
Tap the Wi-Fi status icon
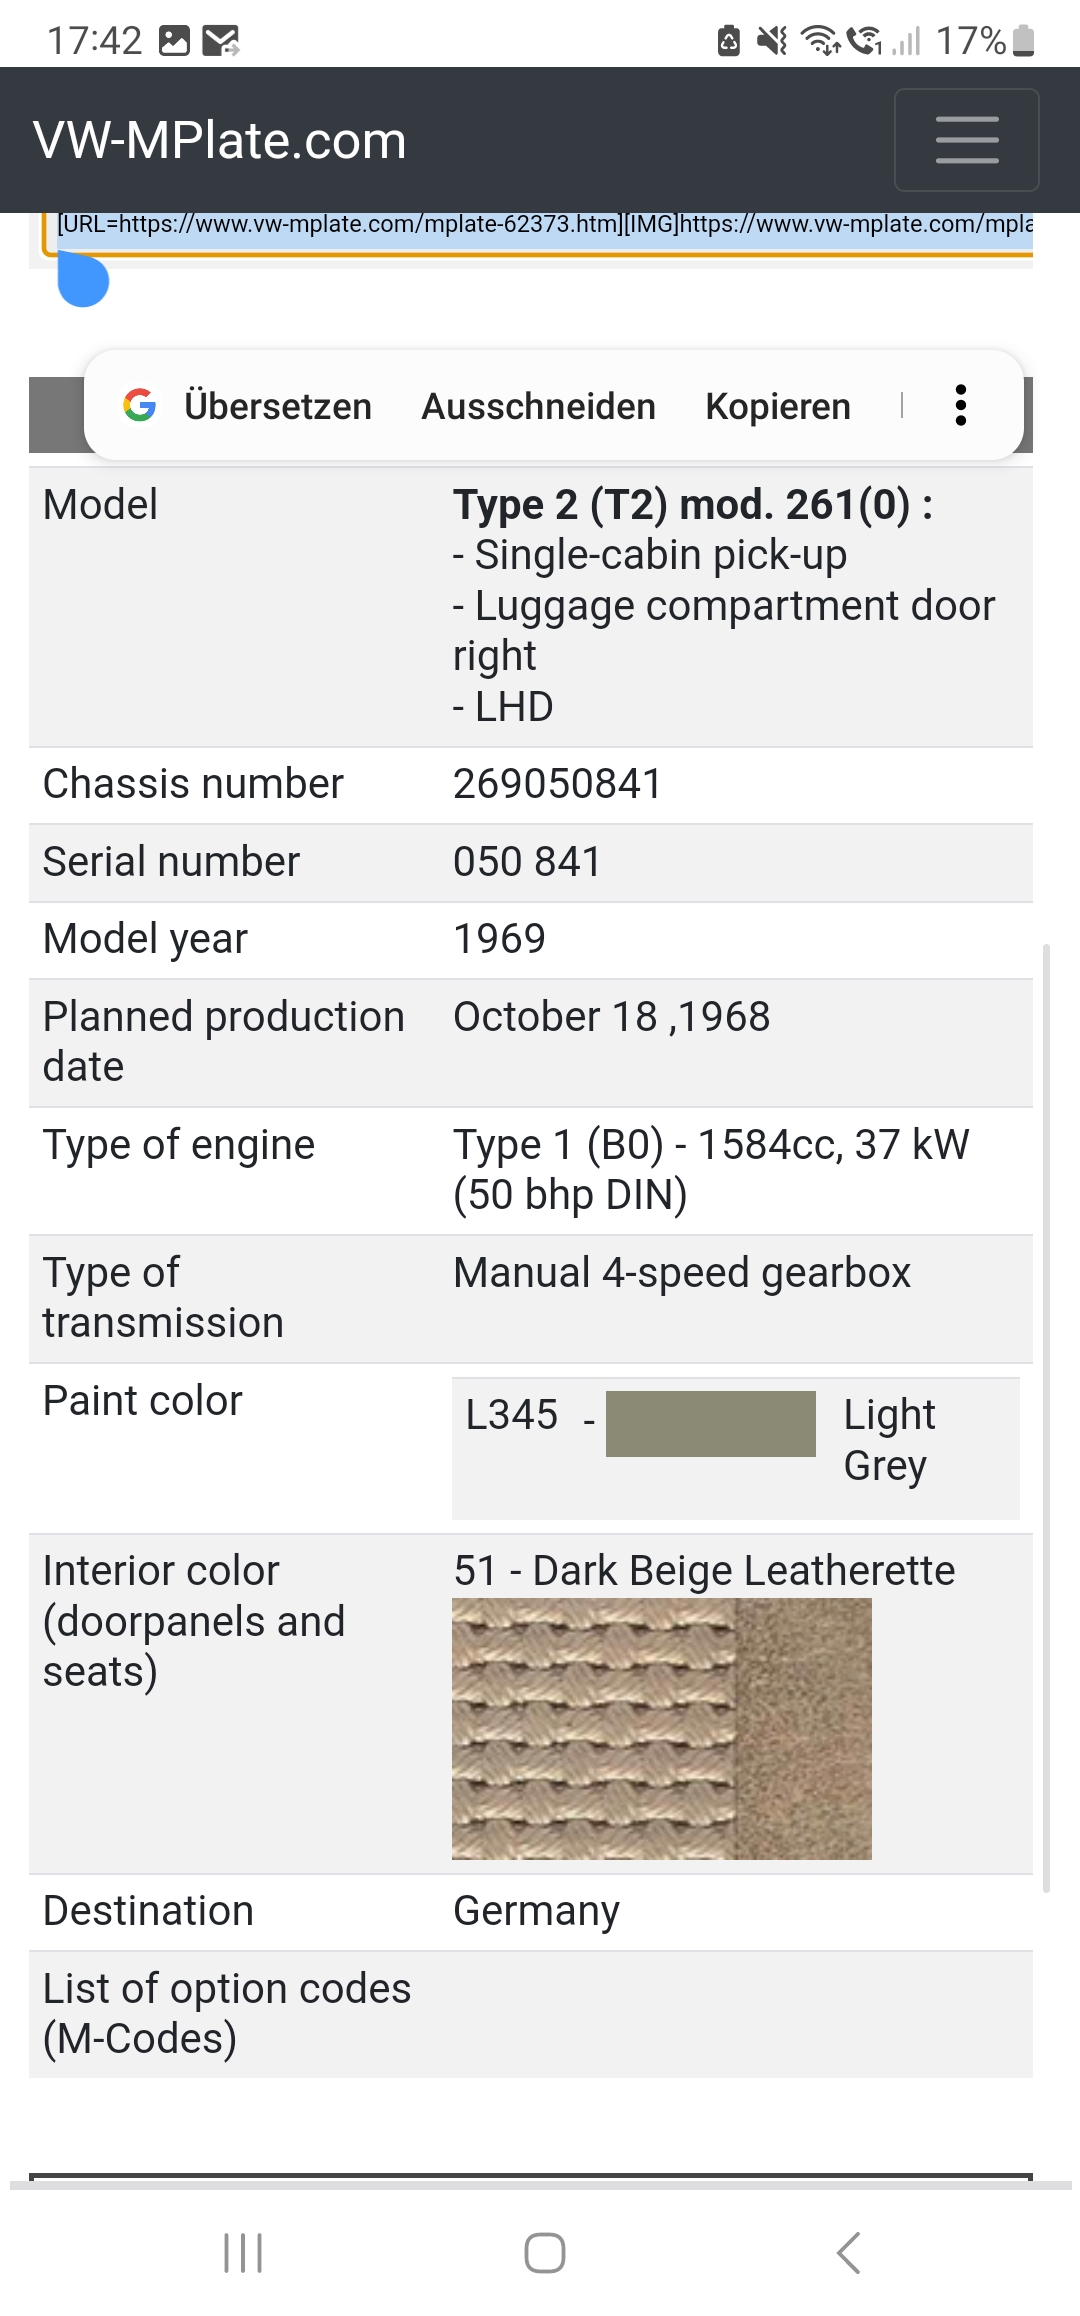[x=821, y=41]
